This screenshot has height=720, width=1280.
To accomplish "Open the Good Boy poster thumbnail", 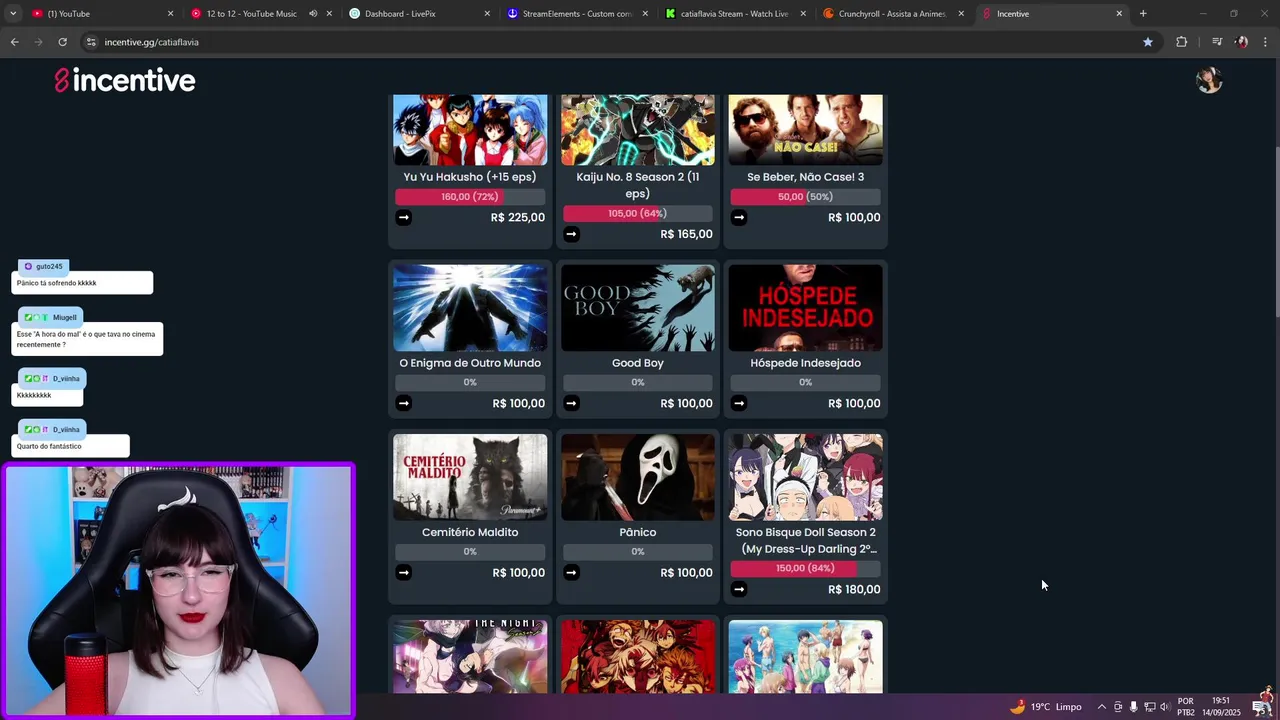I will click(x=638, y=308).
